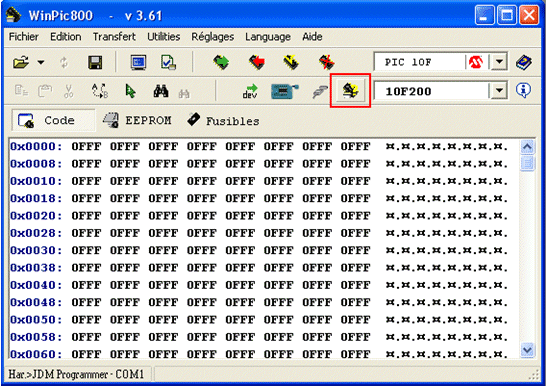Click the scrollbar up arrow in hex view

(527, 147)
